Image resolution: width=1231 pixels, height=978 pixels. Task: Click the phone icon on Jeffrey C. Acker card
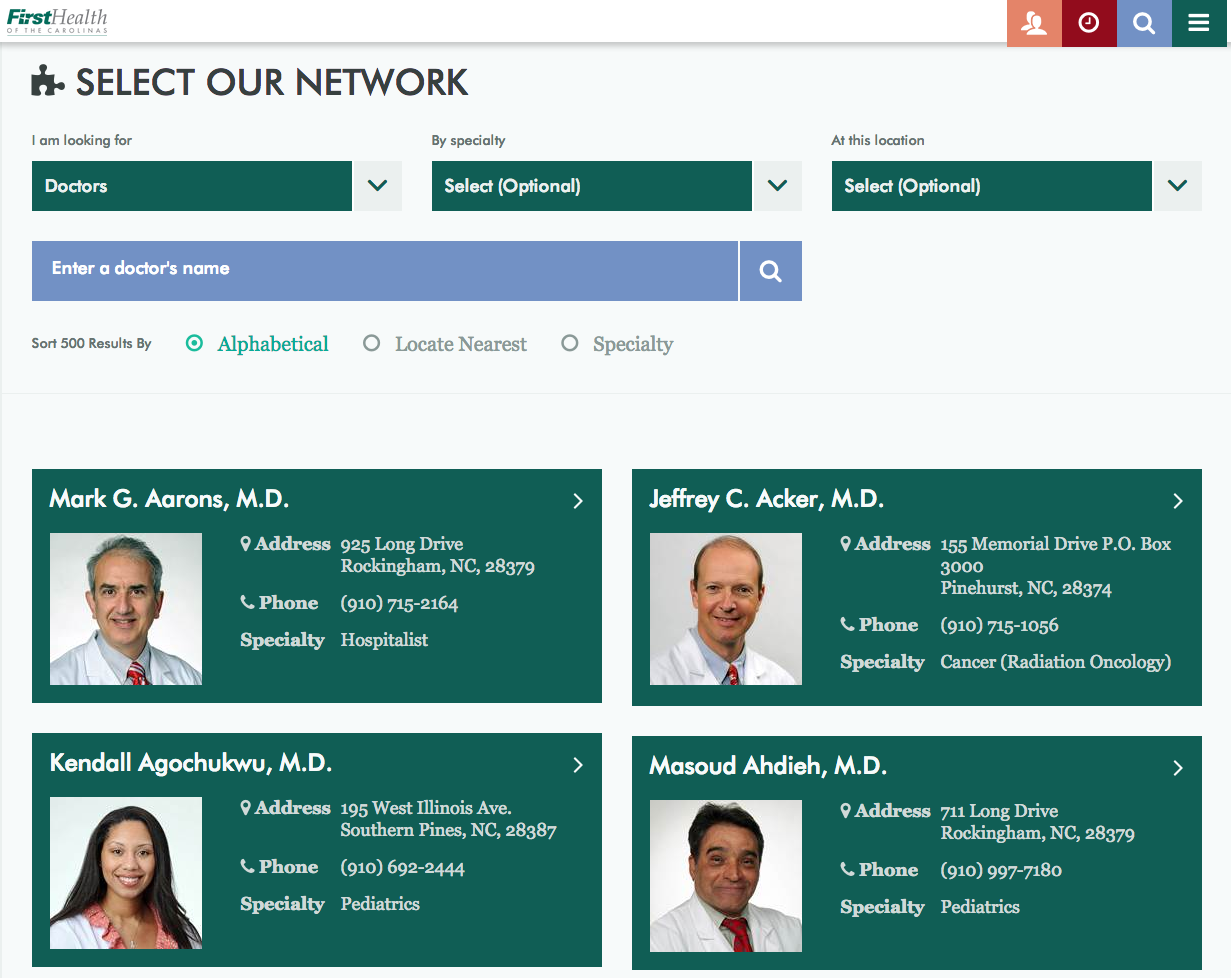click(845, 624)
